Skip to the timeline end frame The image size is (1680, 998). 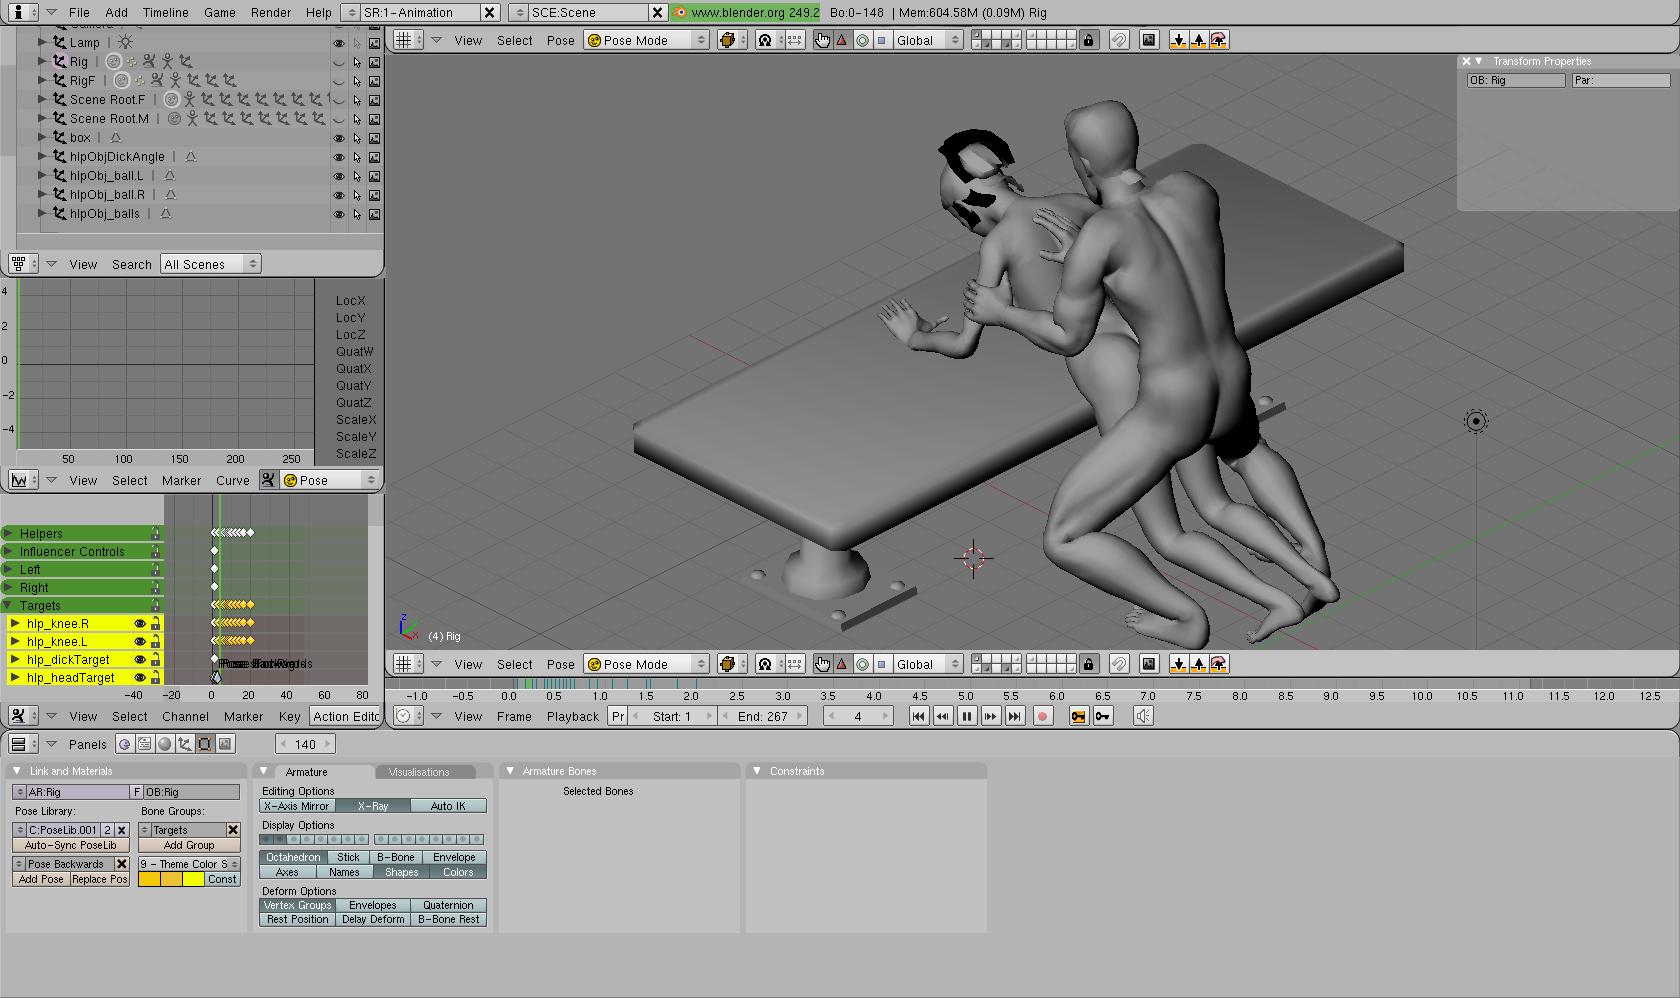(x=1014, y=716)
